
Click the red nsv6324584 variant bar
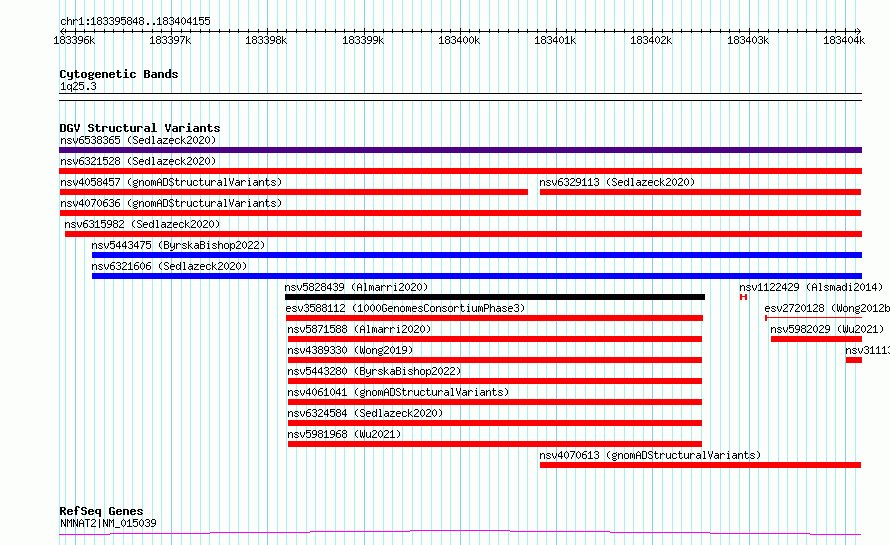pos(495,423)
